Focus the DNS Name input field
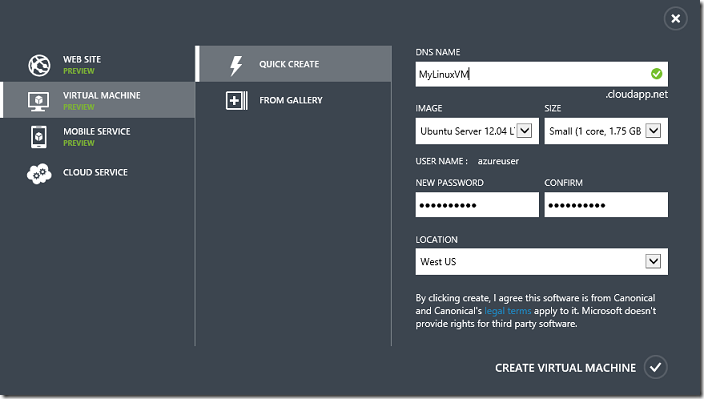This screenshot has width=704, height=399. click(x=541, y=74)
